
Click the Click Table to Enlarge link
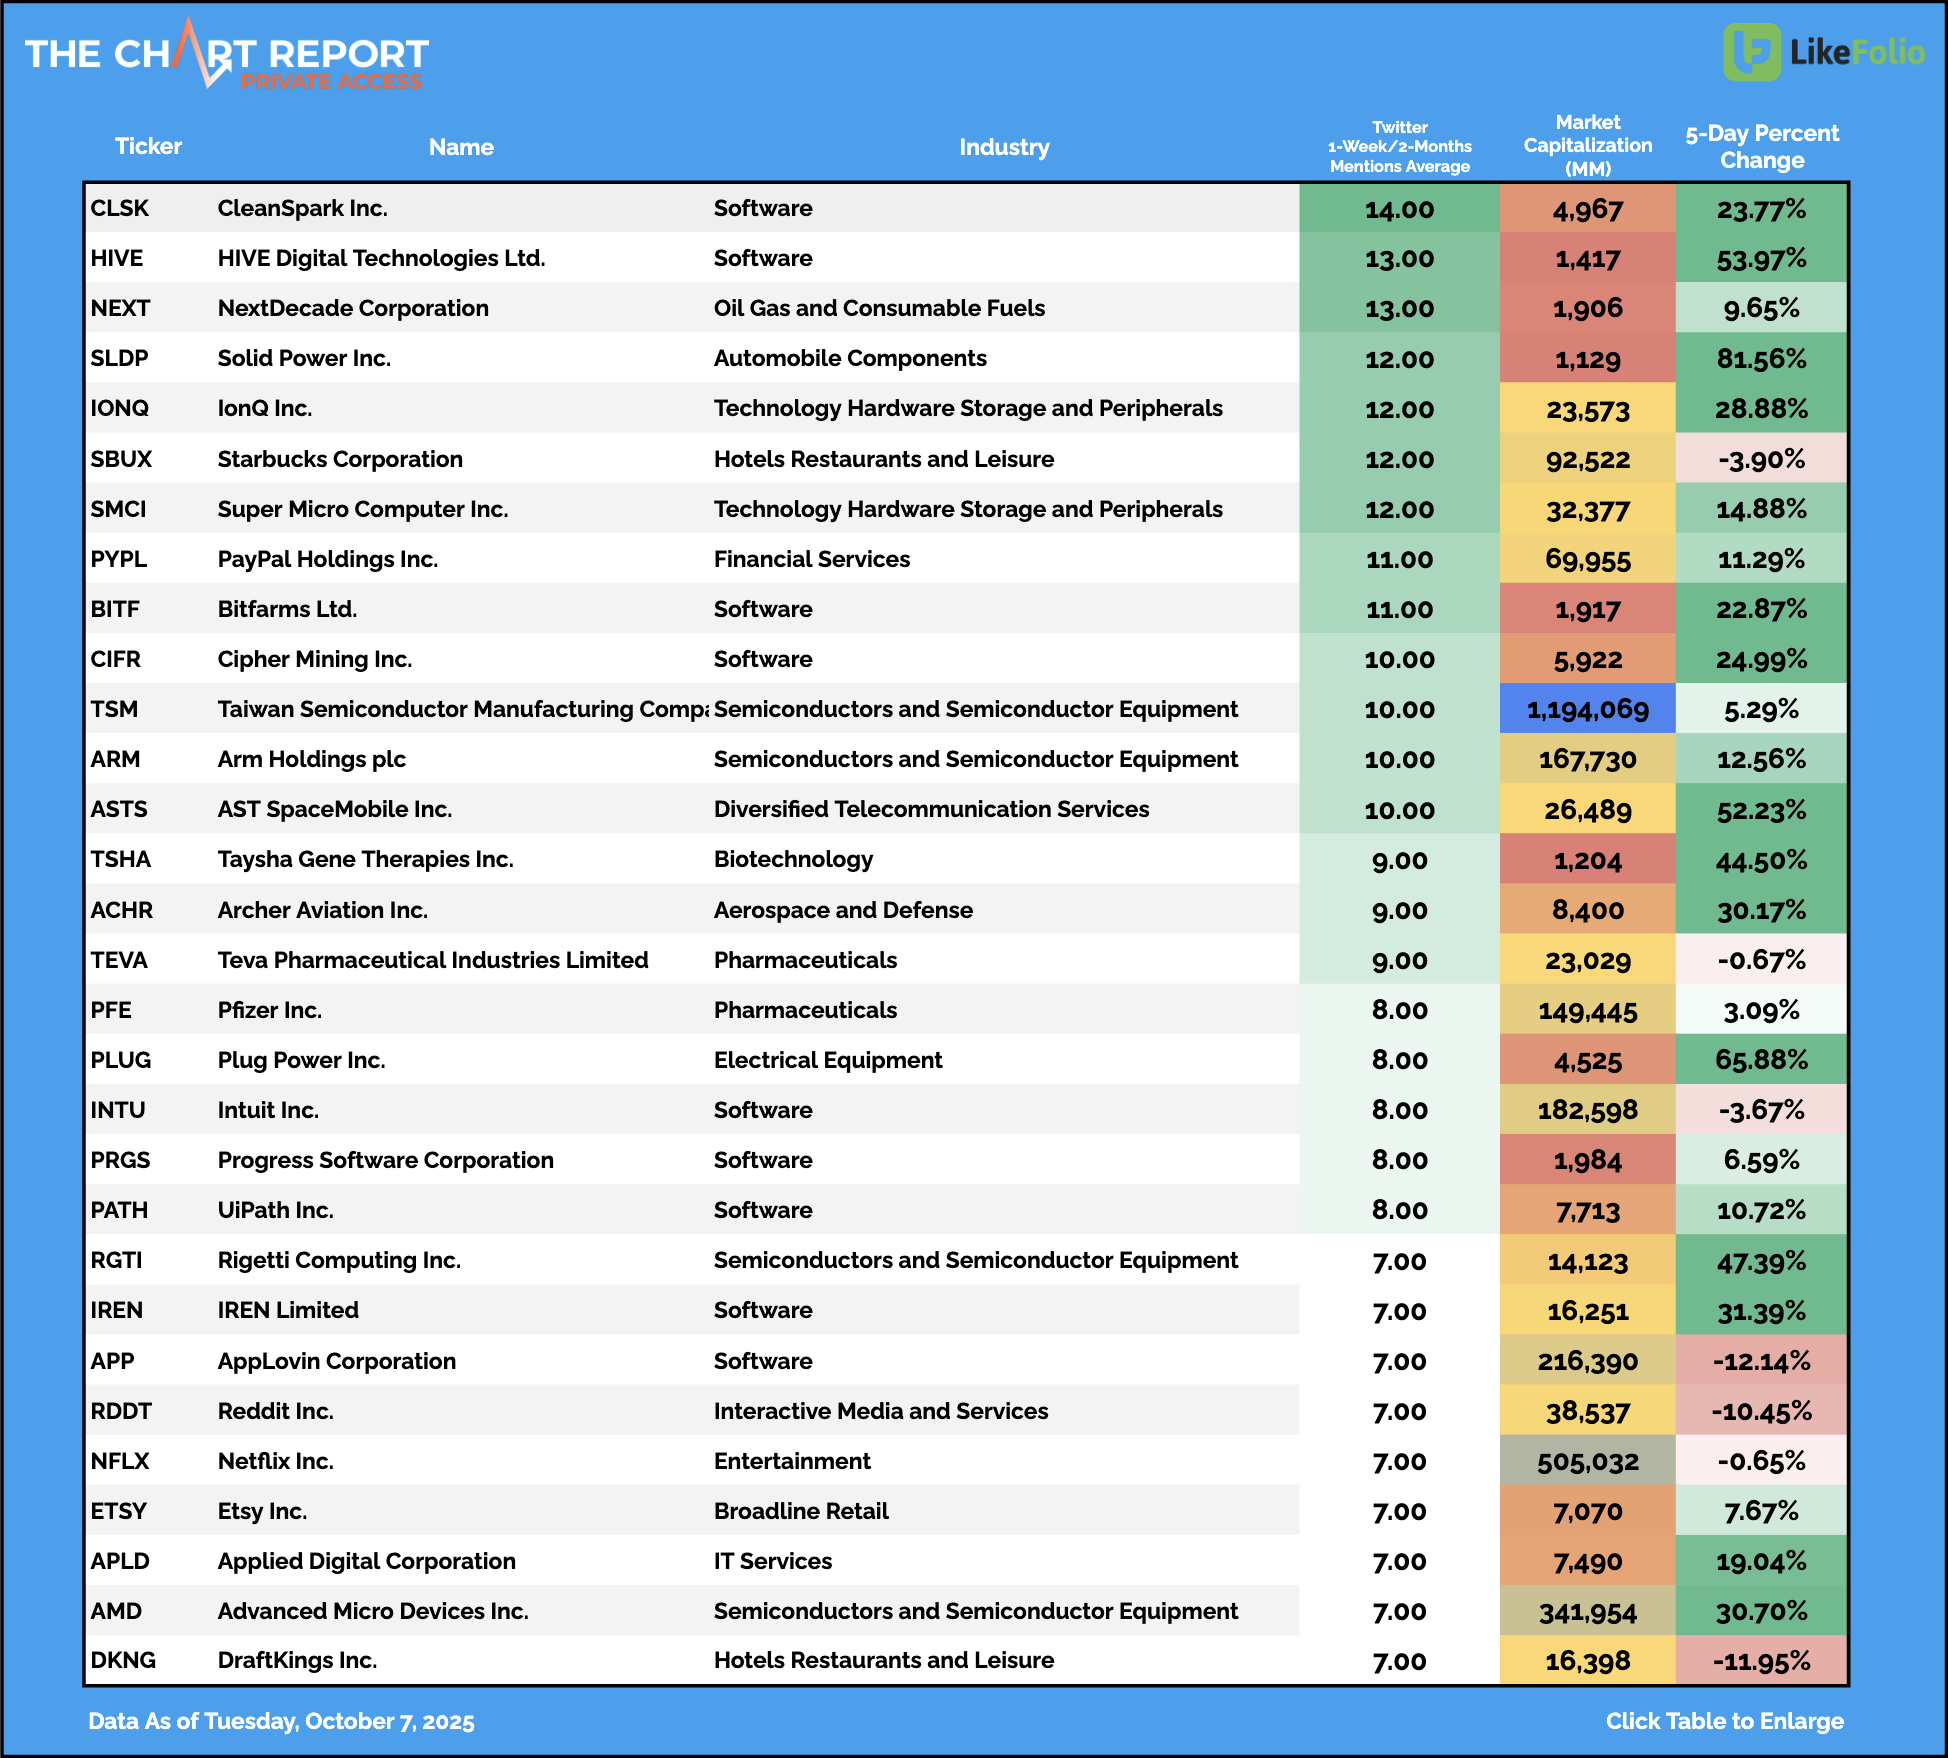[x=1724, y=1721]
